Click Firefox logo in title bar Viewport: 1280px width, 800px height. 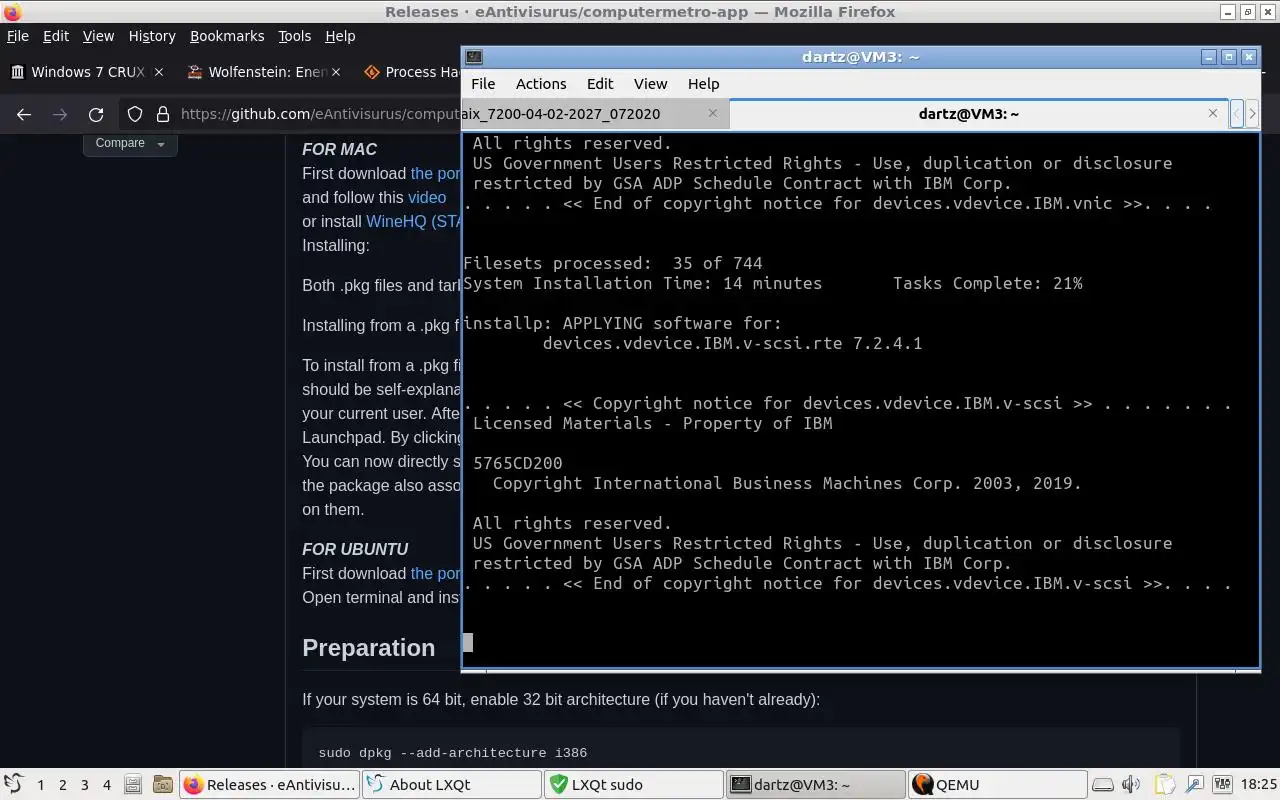coord(12,12)
